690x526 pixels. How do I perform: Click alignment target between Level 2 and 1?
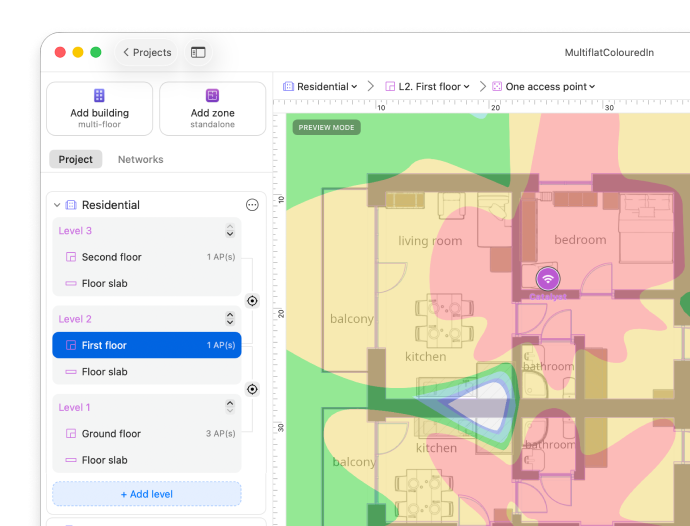pos(252,389)
